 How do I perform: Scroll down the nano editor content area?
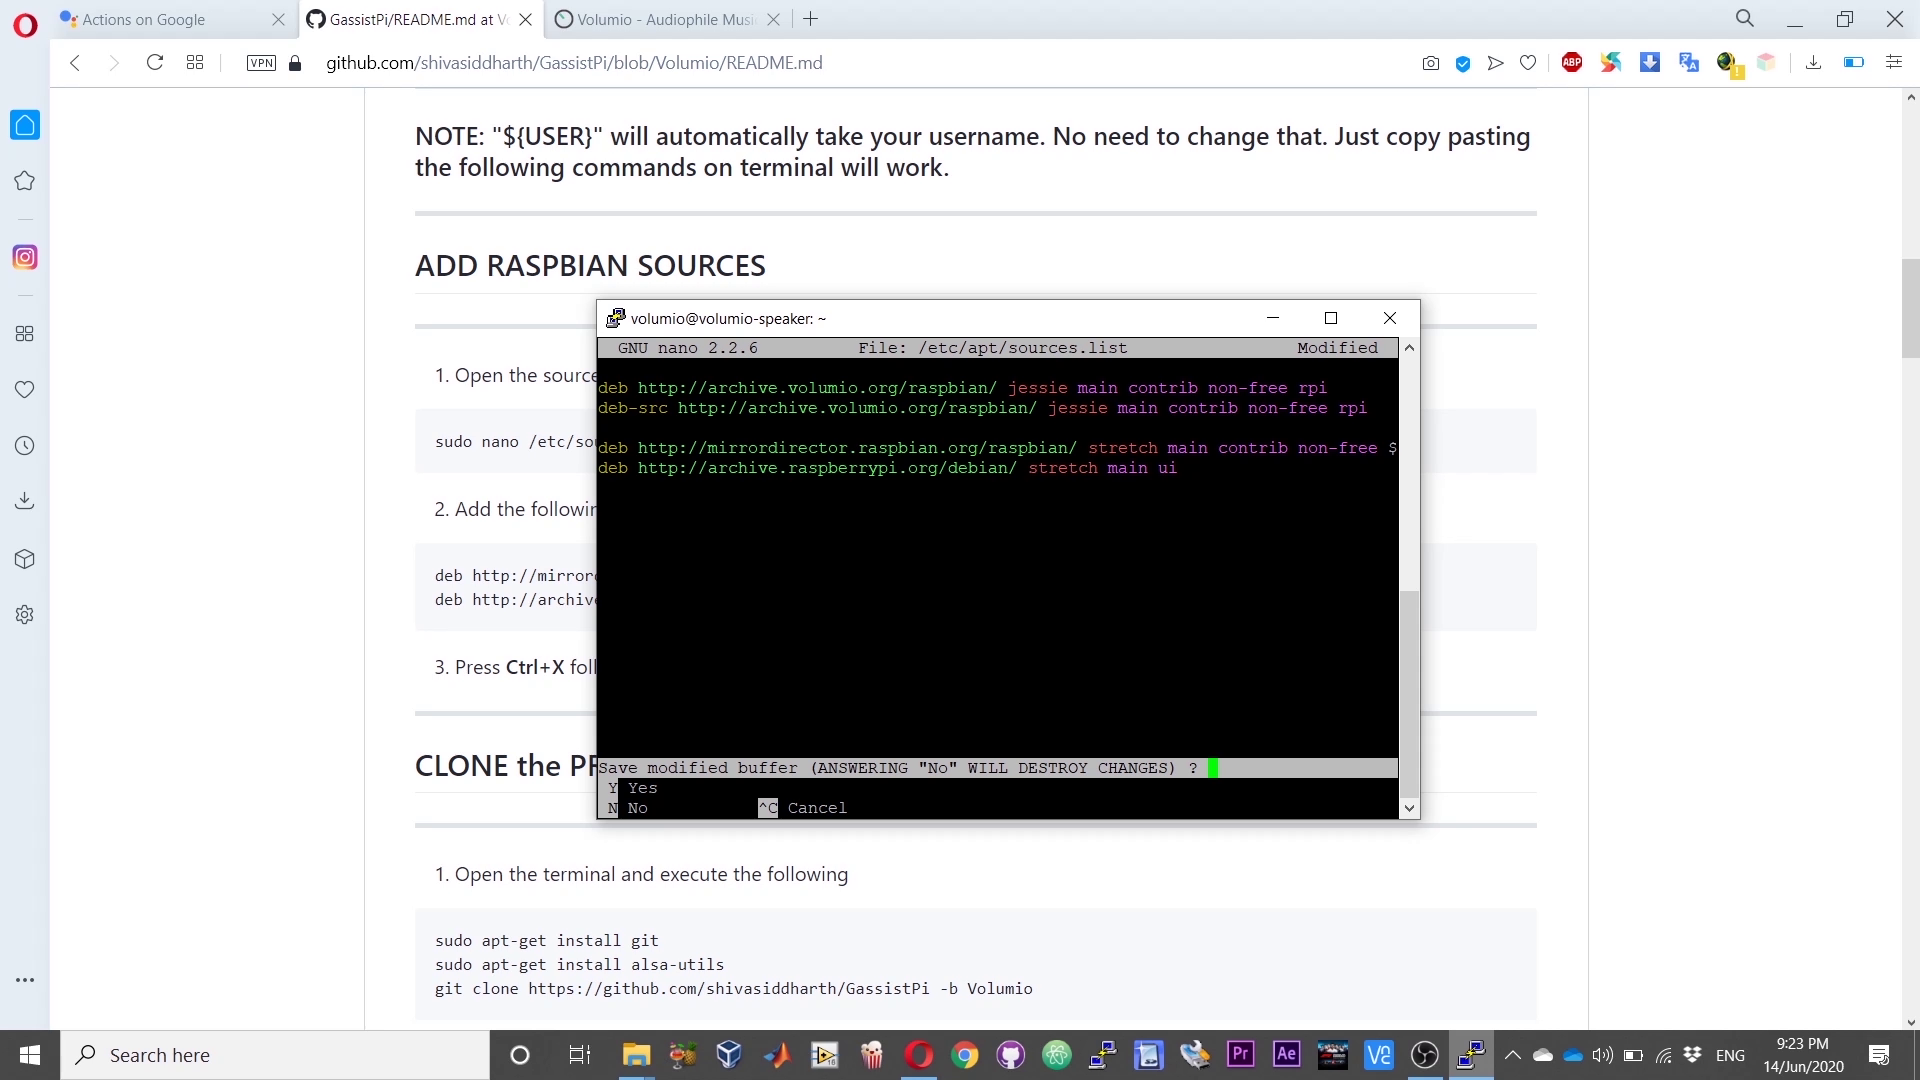coord(1408,807)
